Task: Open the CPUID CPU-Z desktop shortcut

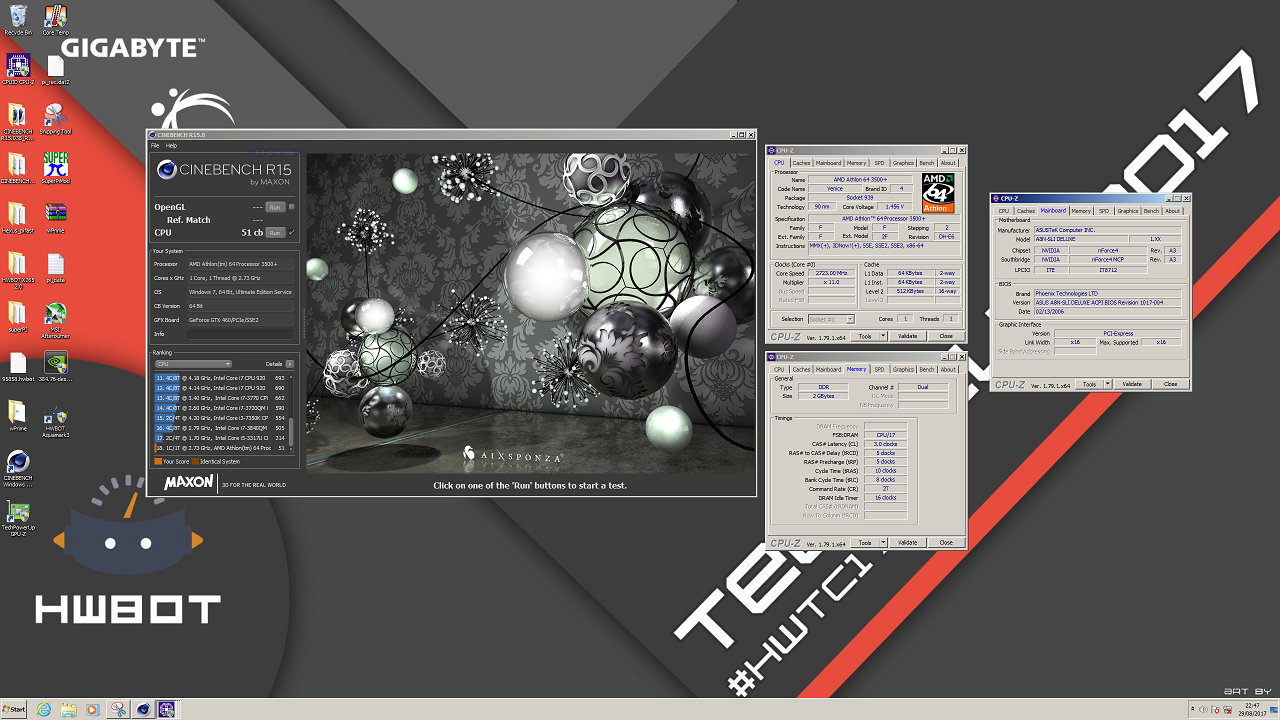Action: (x=17, y=67)
